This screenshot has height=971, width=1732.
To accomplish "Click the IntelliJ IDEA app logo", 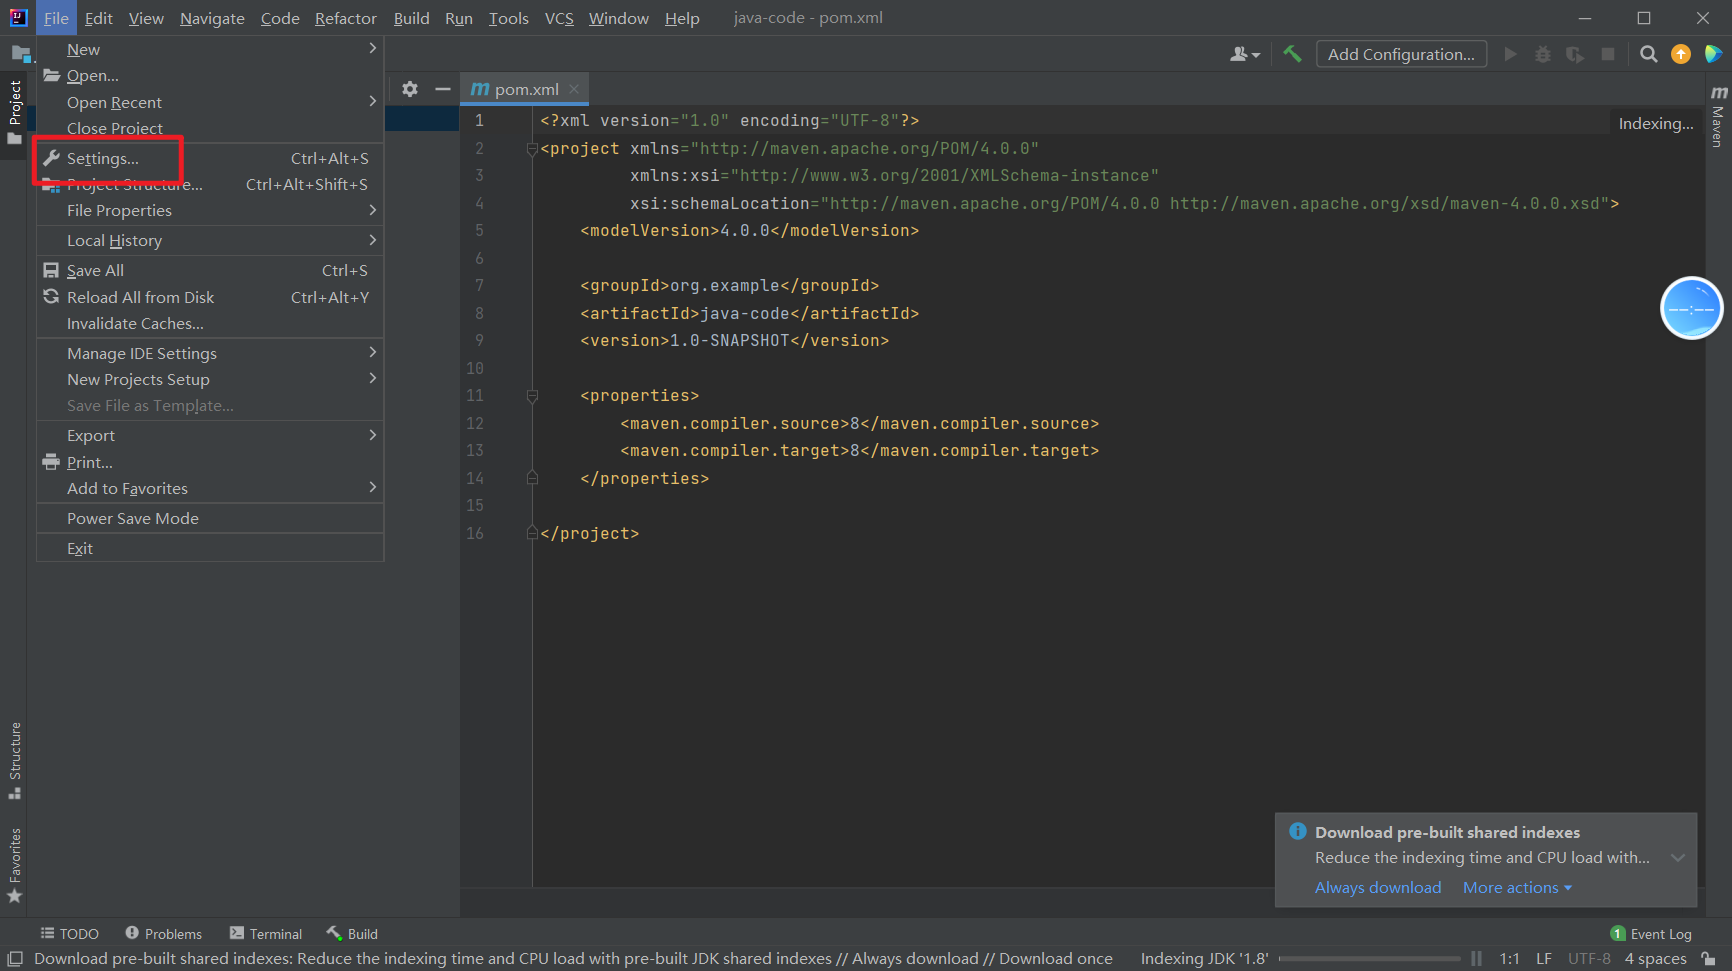I will (18, 18).
